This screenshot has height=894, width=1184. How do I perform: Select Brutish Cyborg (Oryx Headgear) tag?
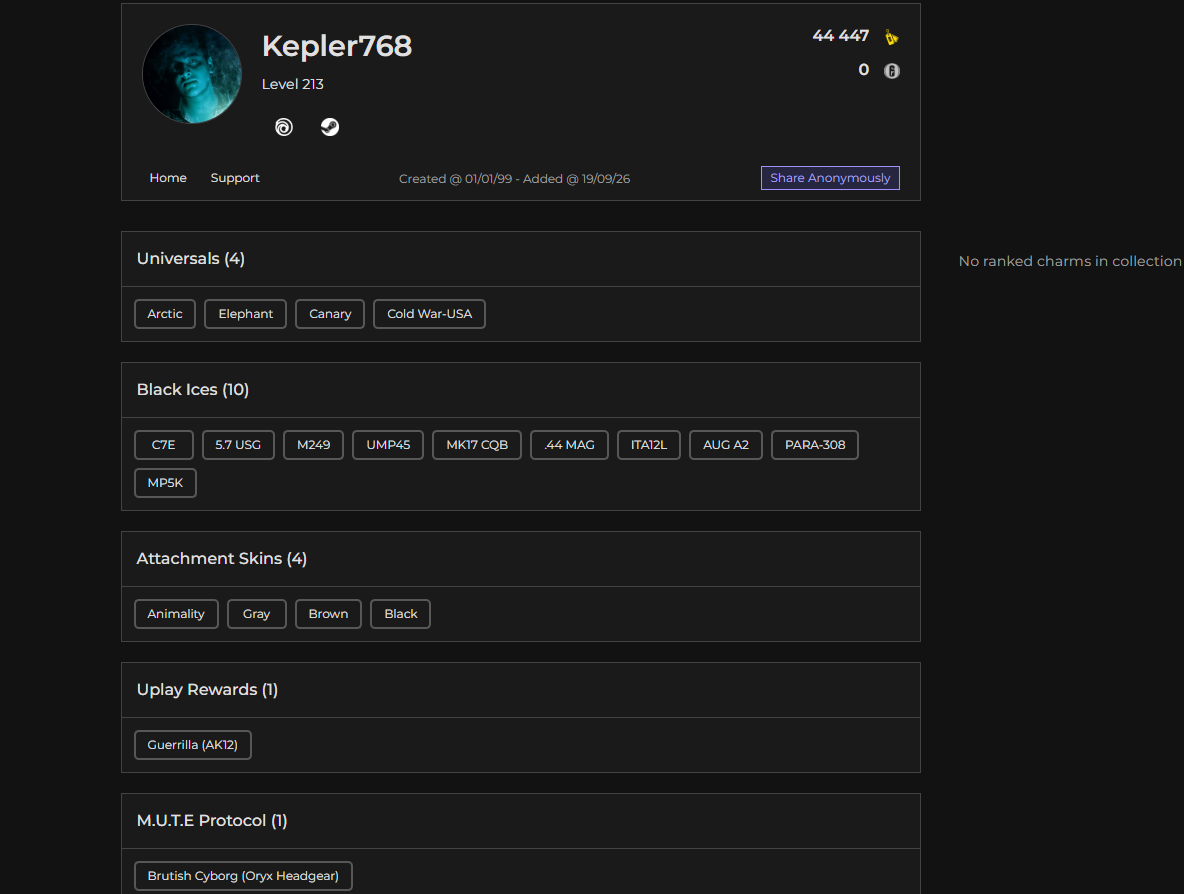(x=243, y=876)
